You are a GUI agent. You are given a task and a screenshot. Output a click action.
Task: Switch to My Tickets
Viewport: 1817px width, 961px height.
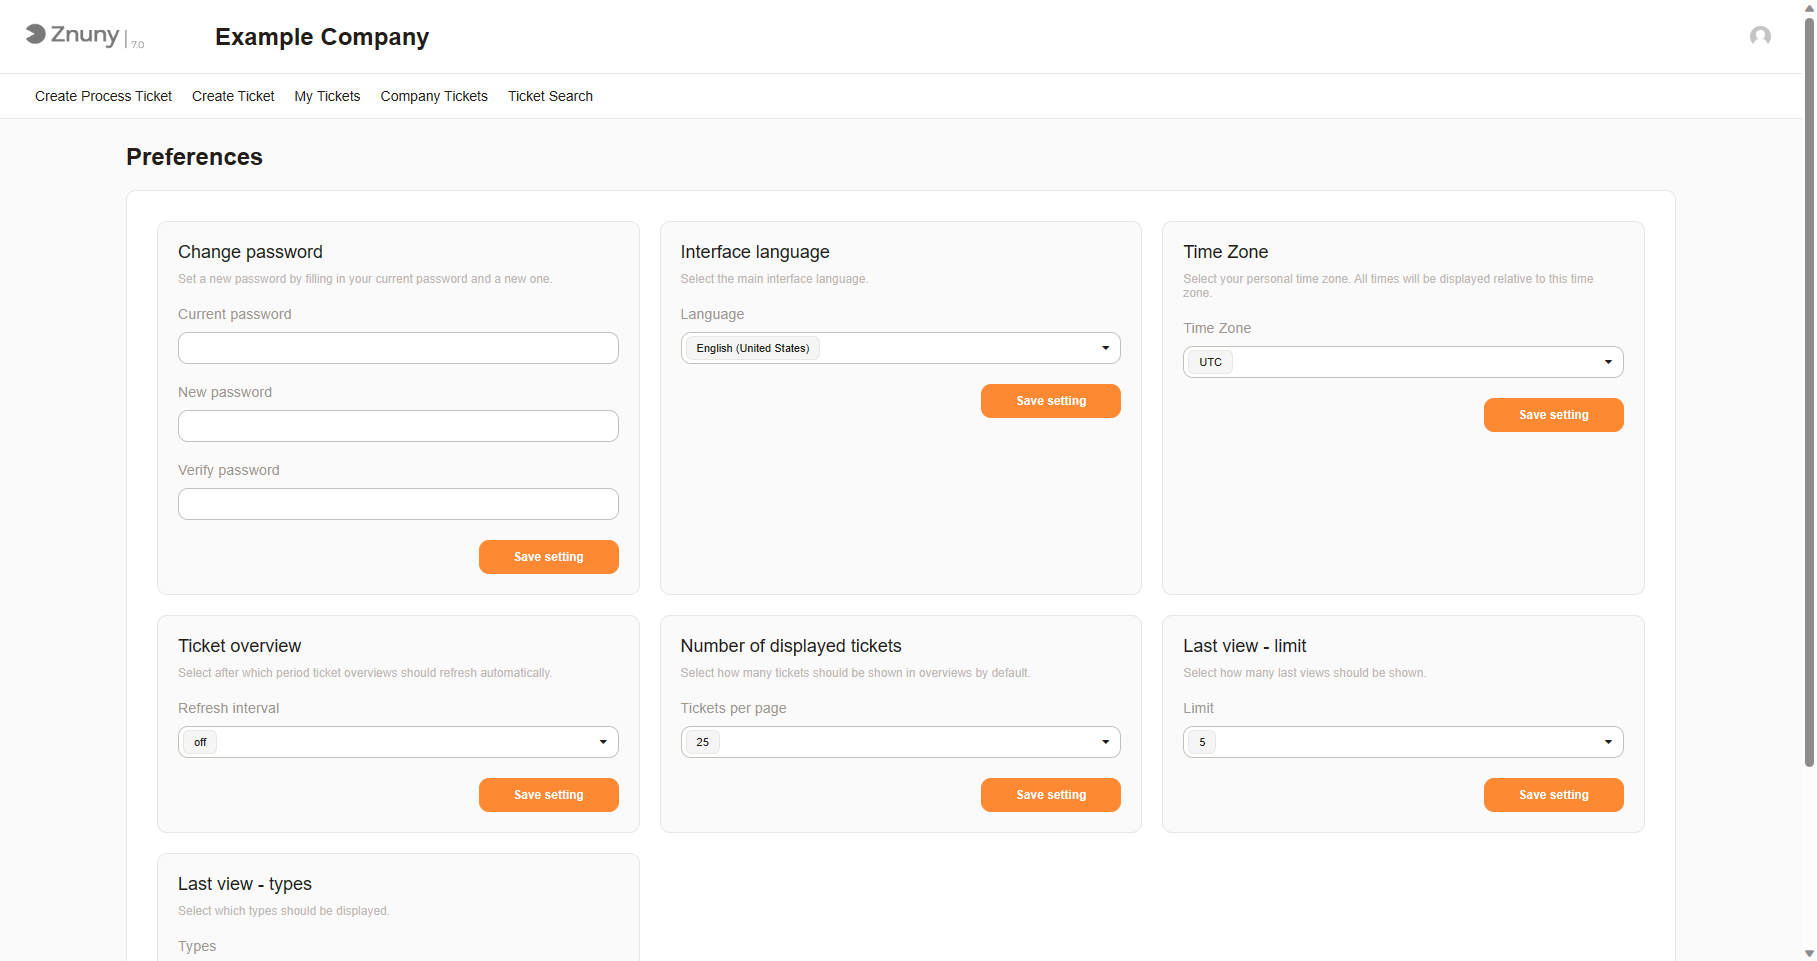click(x=327, y=96)
